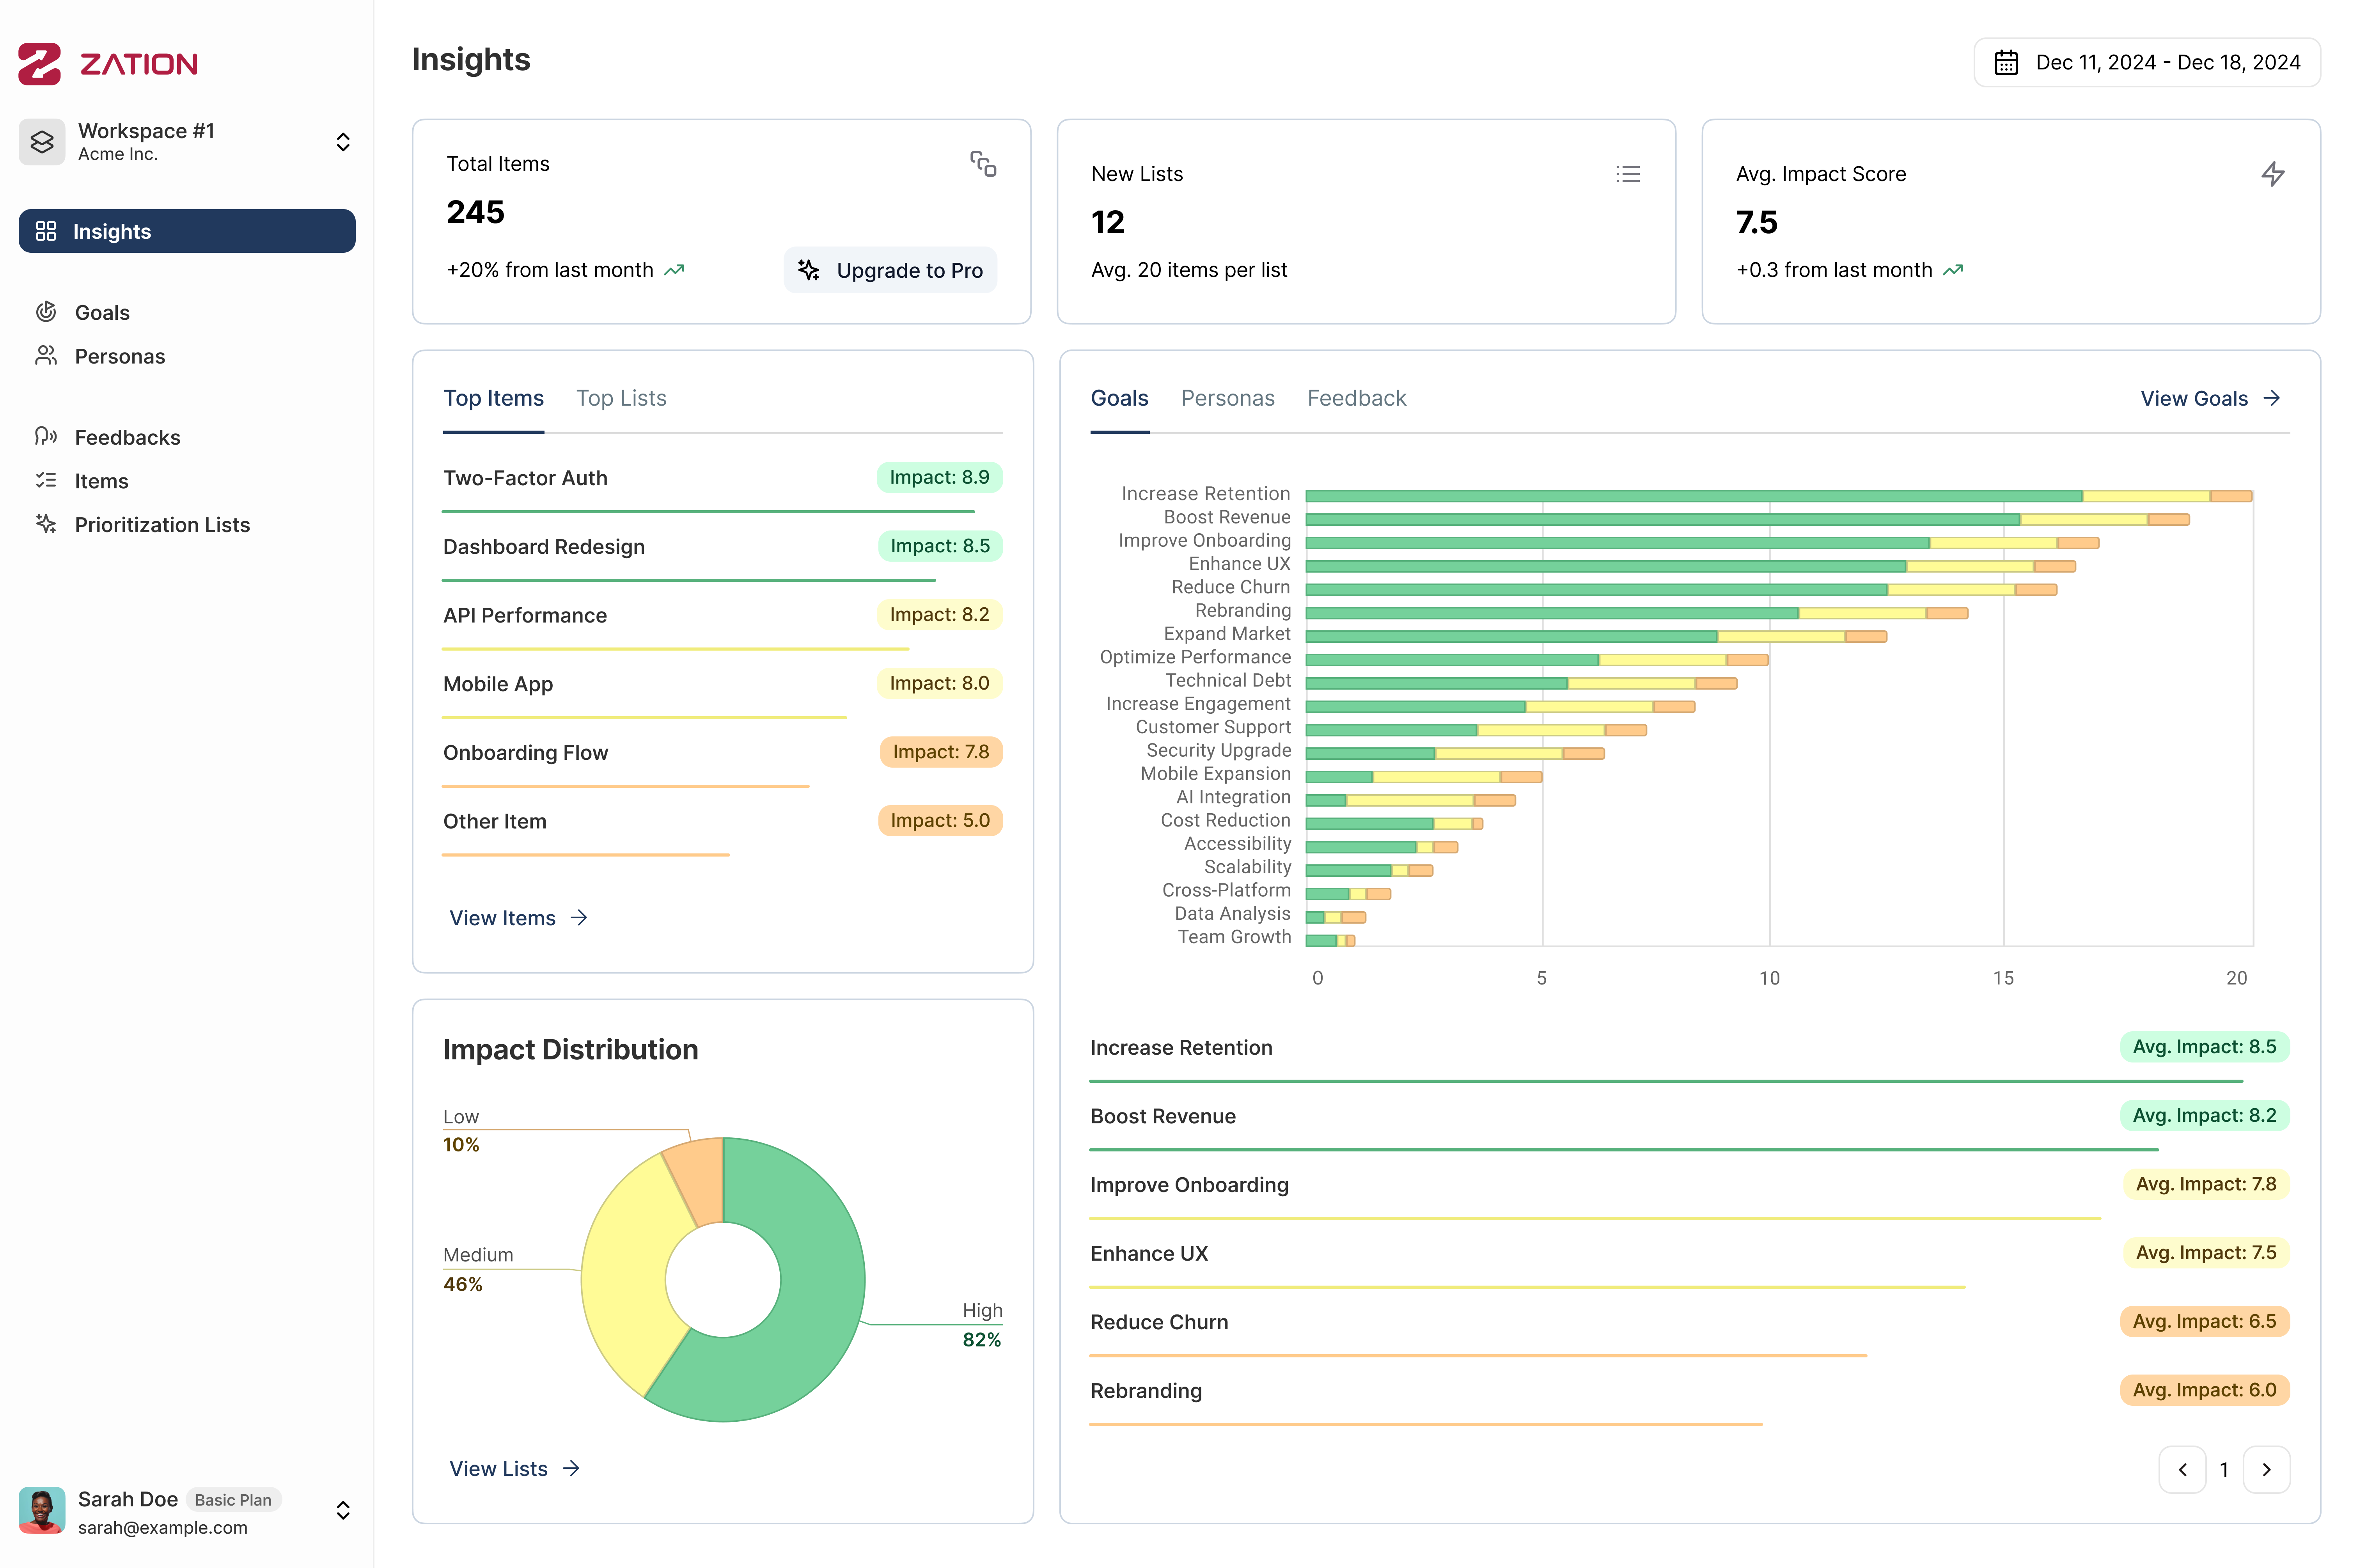2359x1568 pixels.
Task: Click the Feedbacks ear icon in sidebar
Action: (x=46, y=437)
